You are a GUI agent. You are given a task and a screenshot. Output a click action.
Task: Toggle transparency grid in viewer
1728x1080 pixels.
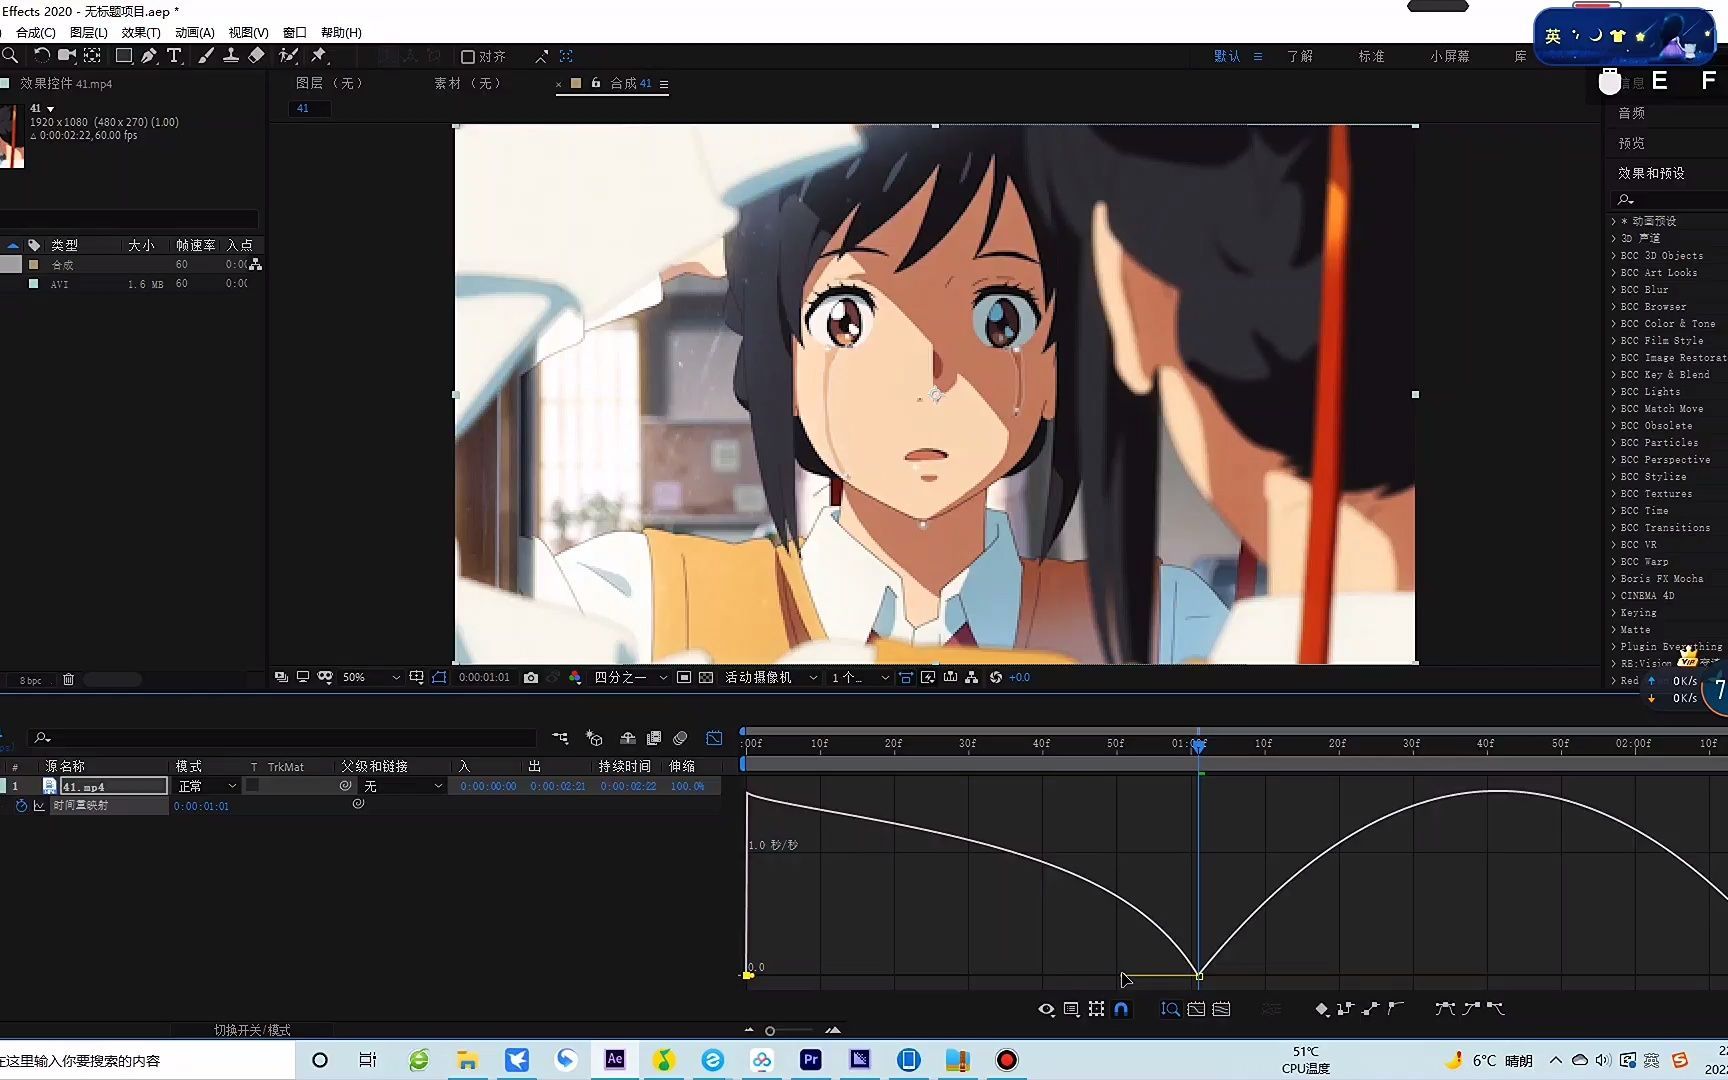click(706, 678)
